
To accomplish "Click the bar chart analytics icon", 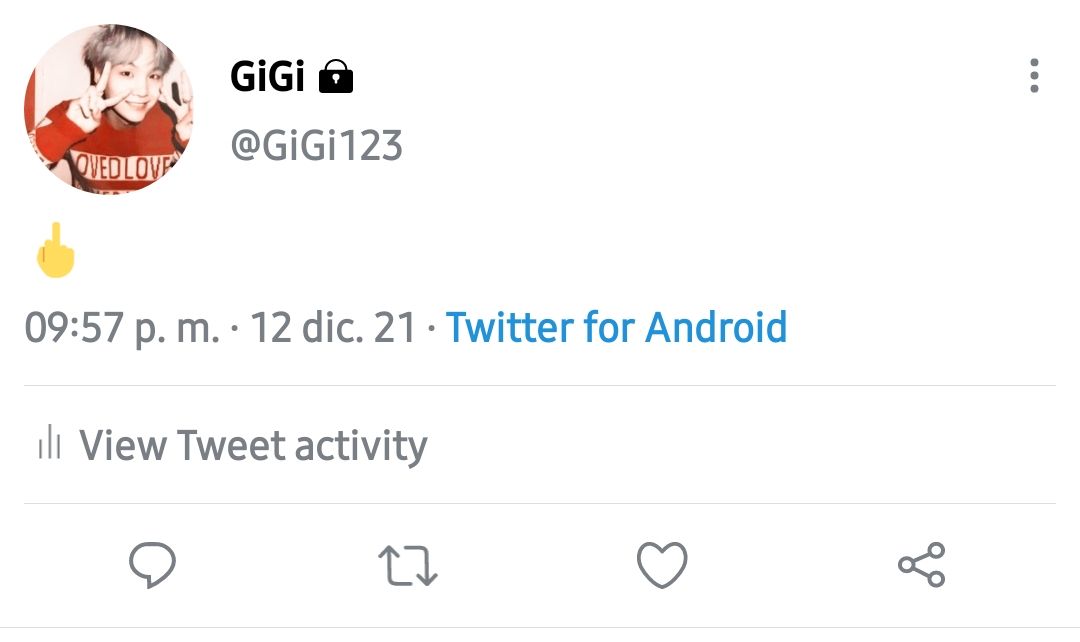I will pos(50,442).
